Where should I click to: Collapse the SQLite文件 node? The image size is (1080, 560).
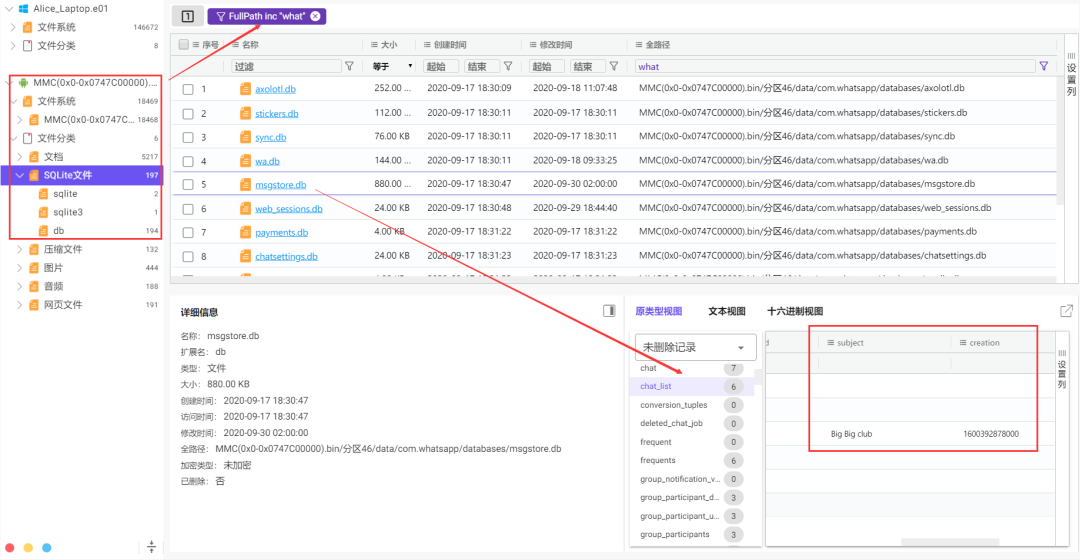20,175
